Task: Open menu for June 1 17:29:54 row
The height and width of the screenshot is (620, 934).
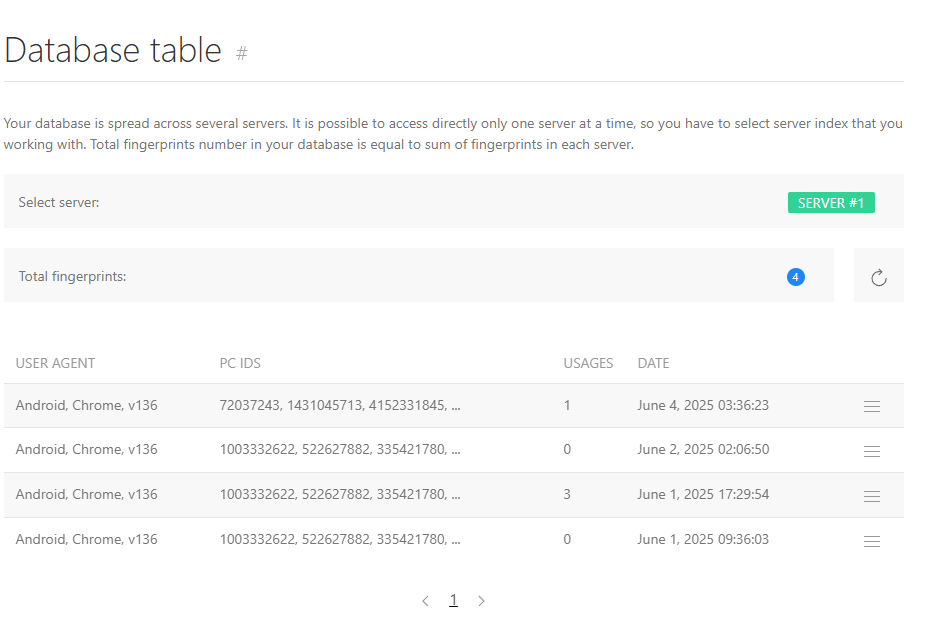Action: point(871,496)
